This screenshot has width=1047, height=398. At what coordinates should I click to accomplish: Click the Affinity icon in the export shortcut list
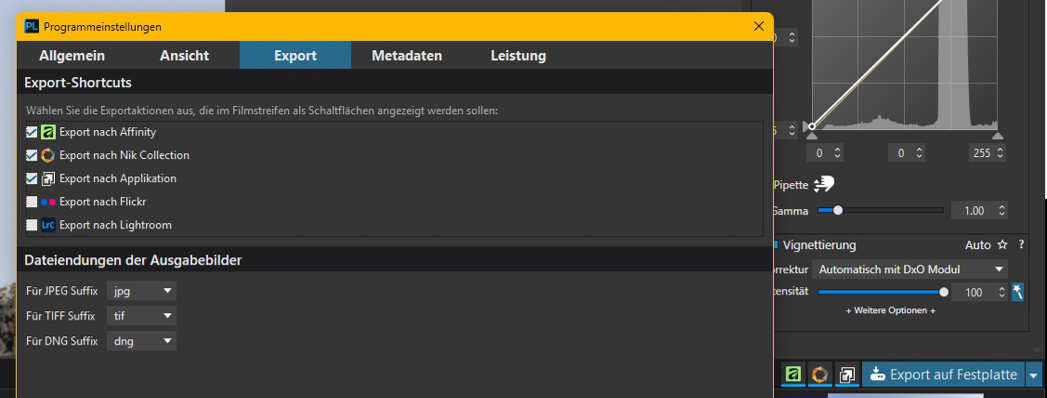pos(47,132)
